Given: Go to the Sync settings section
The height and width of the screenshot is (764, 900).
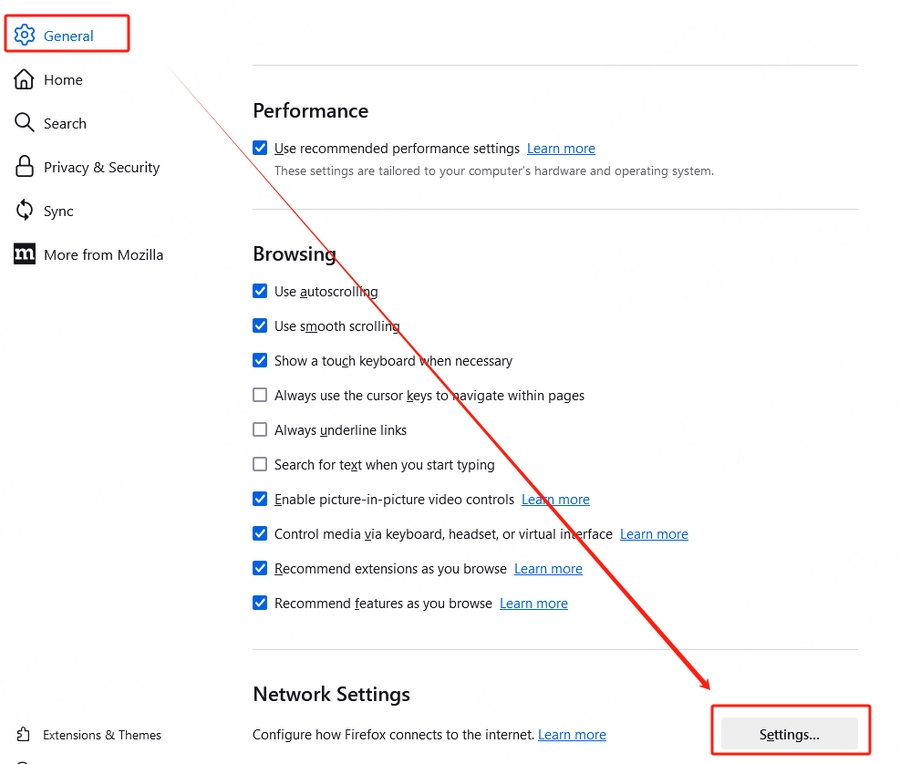Looking at the screenshot, I should click(x=58, y=211).
